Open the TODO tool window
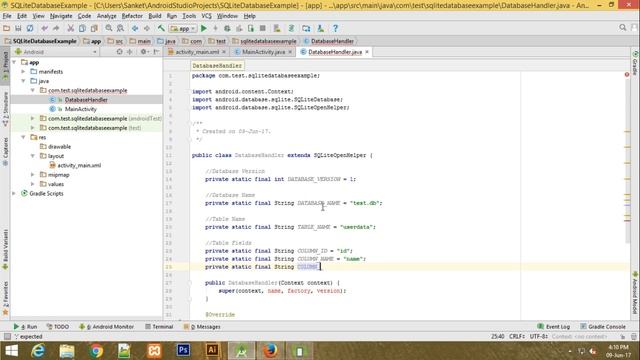This screenshot has width=640, height=360. [58, 327]
